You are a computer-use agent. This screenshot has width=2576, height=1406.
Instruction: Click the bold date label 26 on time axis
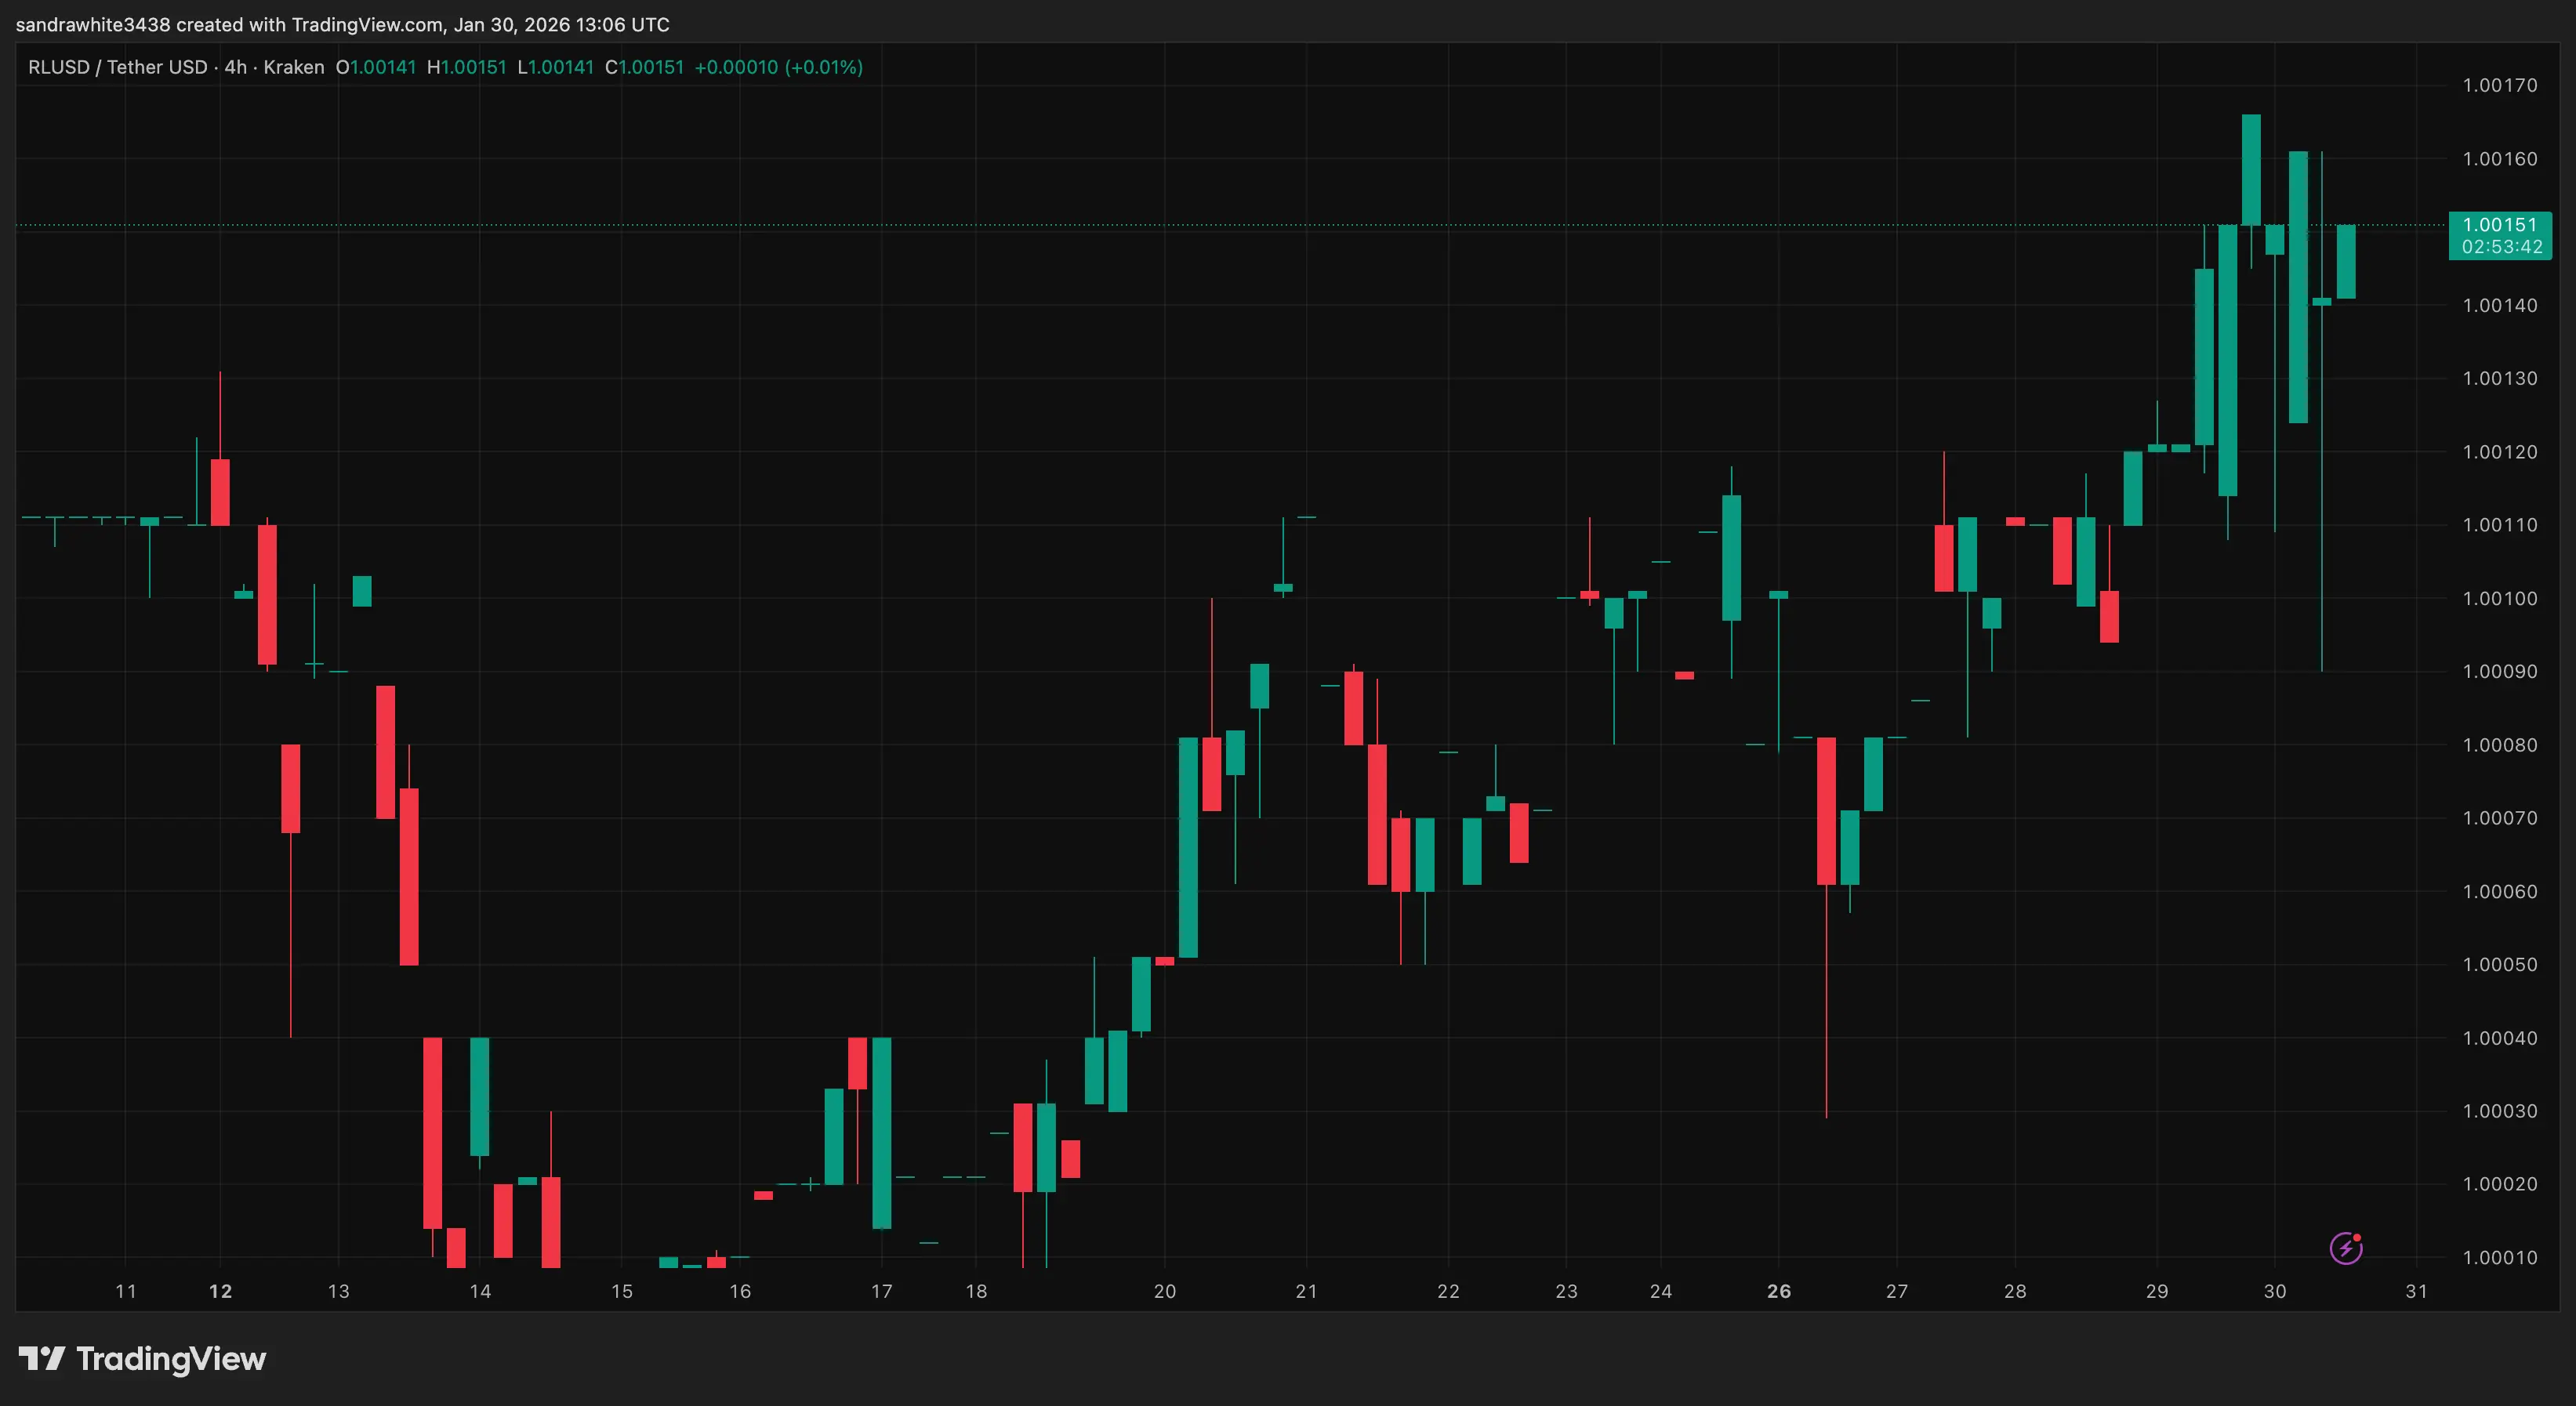pyautogui.click(x=1778, y=1291)
